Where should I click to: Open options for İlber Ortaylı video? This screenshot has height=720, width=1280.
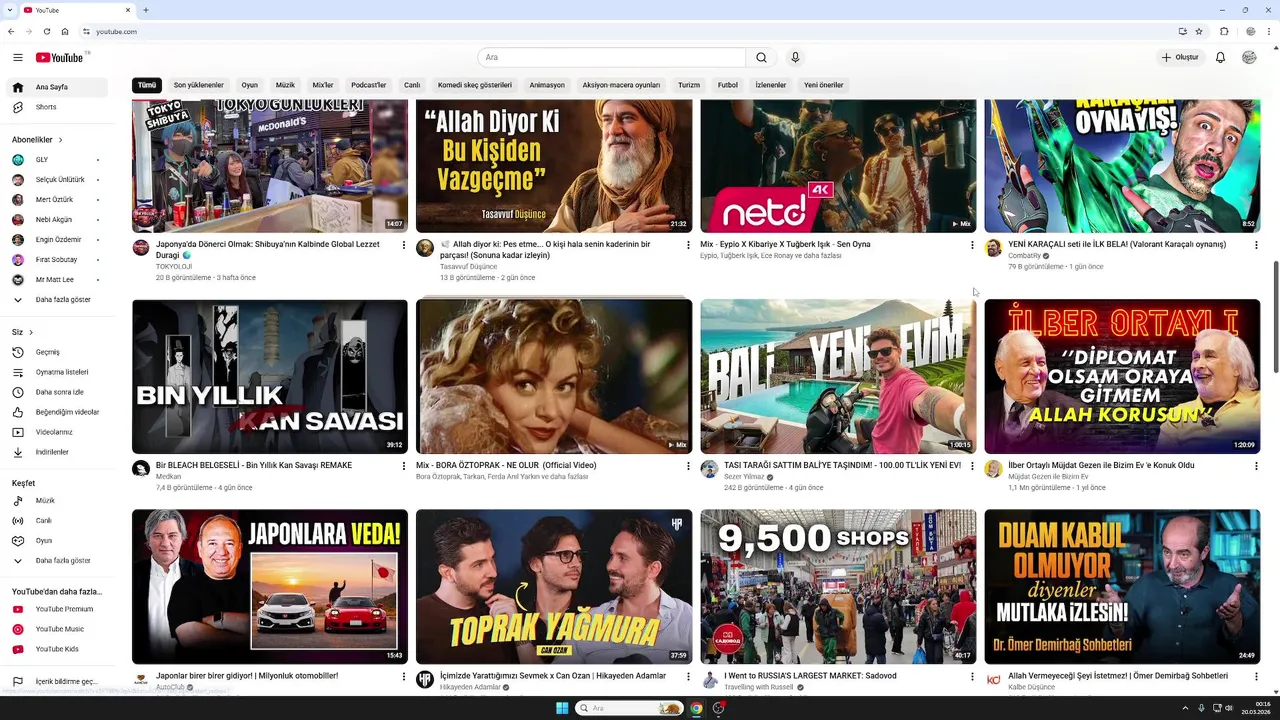pyautogui.click(x=1256, y=466)
